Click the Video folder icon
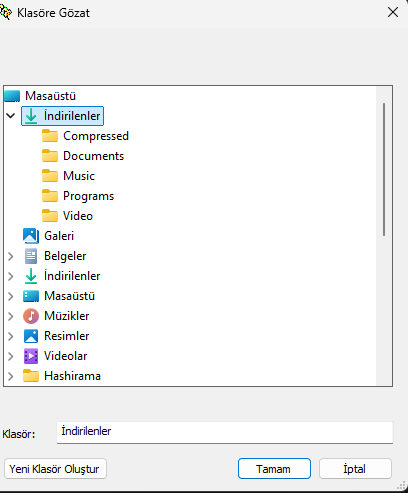This screenshot has width=408, height=493. pos(50,216)
